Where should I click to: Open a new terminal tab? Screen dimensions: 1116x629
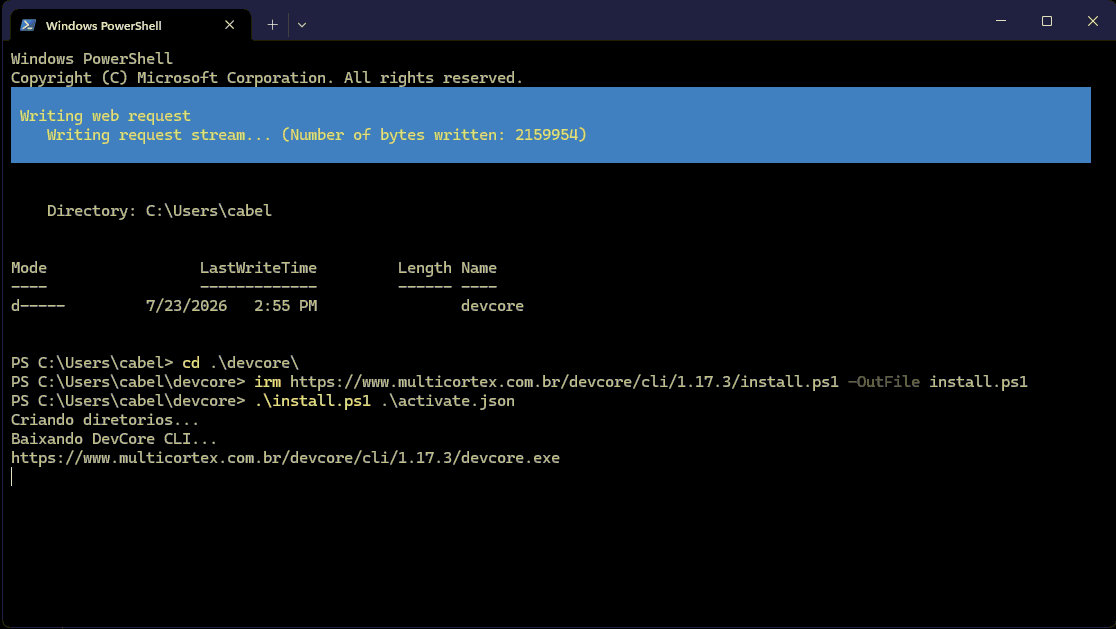pos(272,25)
